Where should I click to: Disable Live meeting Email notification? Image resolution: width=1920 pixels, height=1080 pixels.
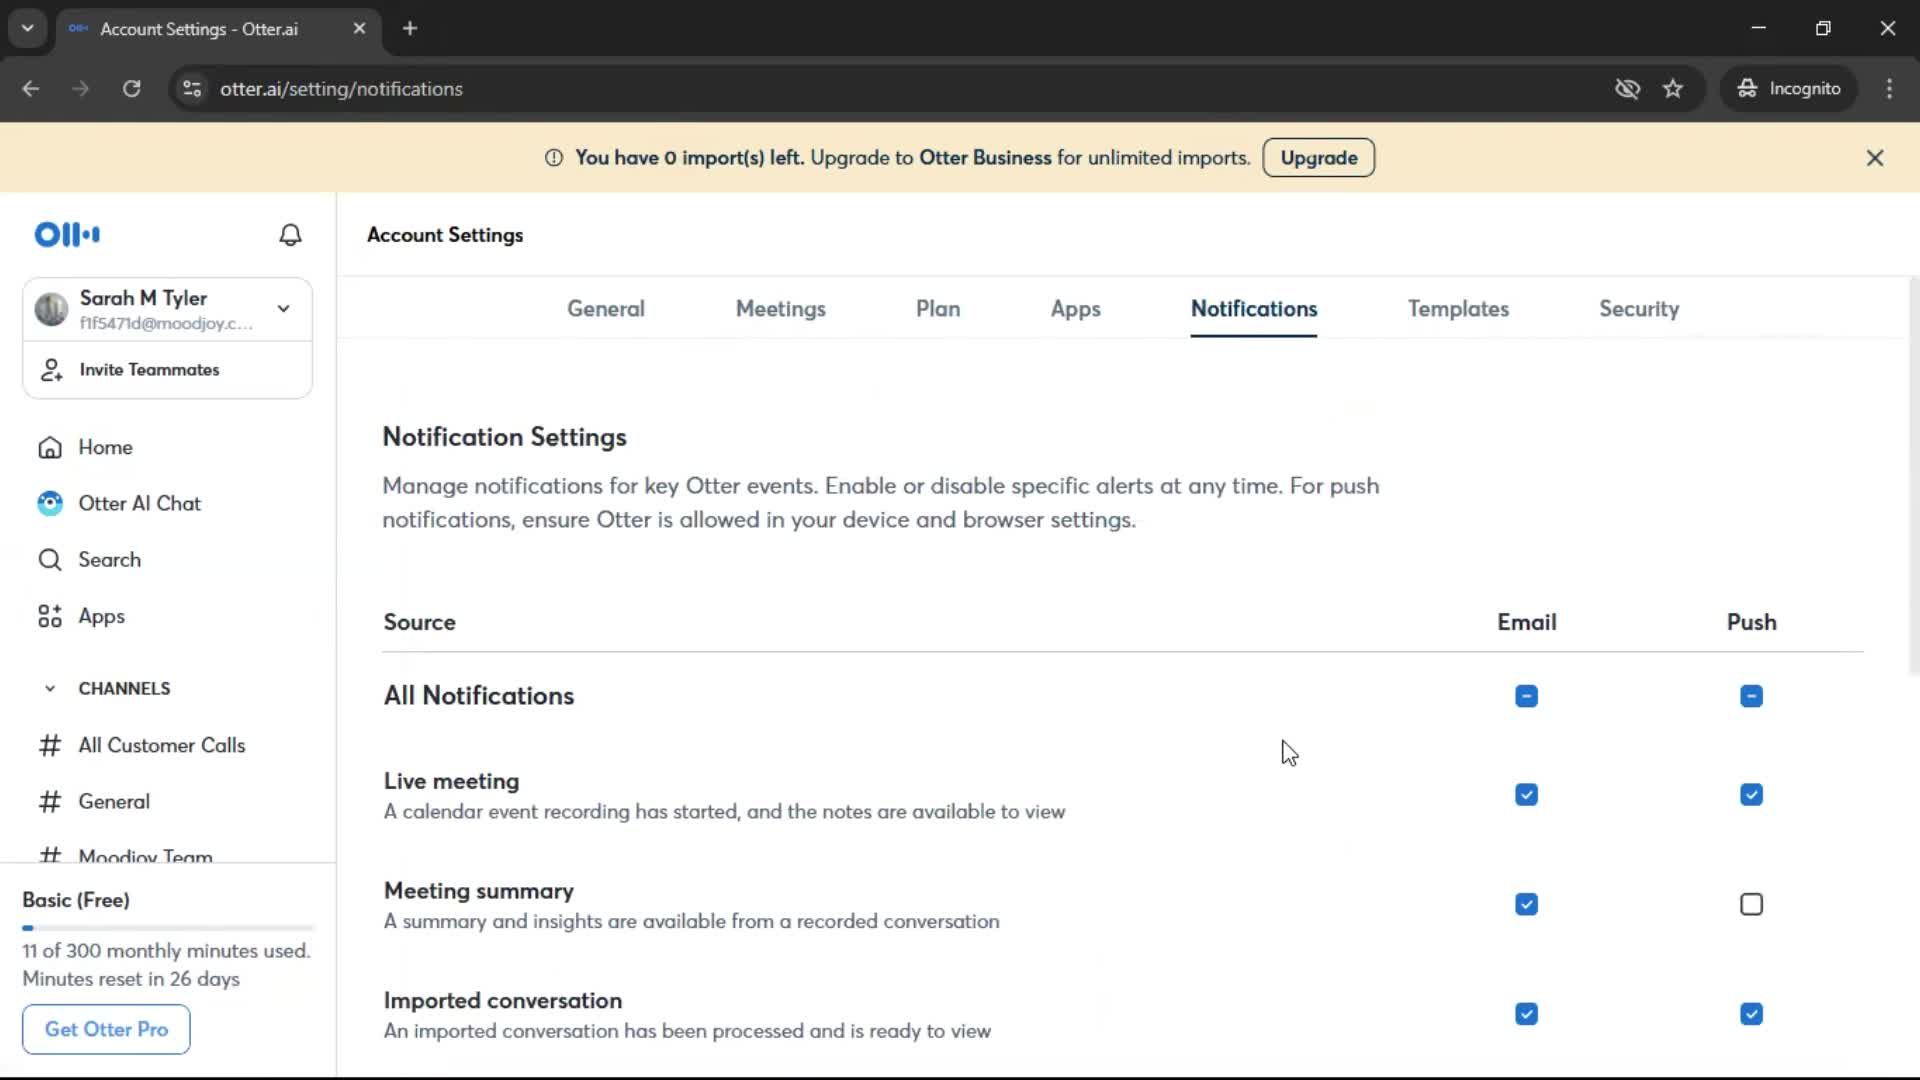click(x=1526, y=795)
